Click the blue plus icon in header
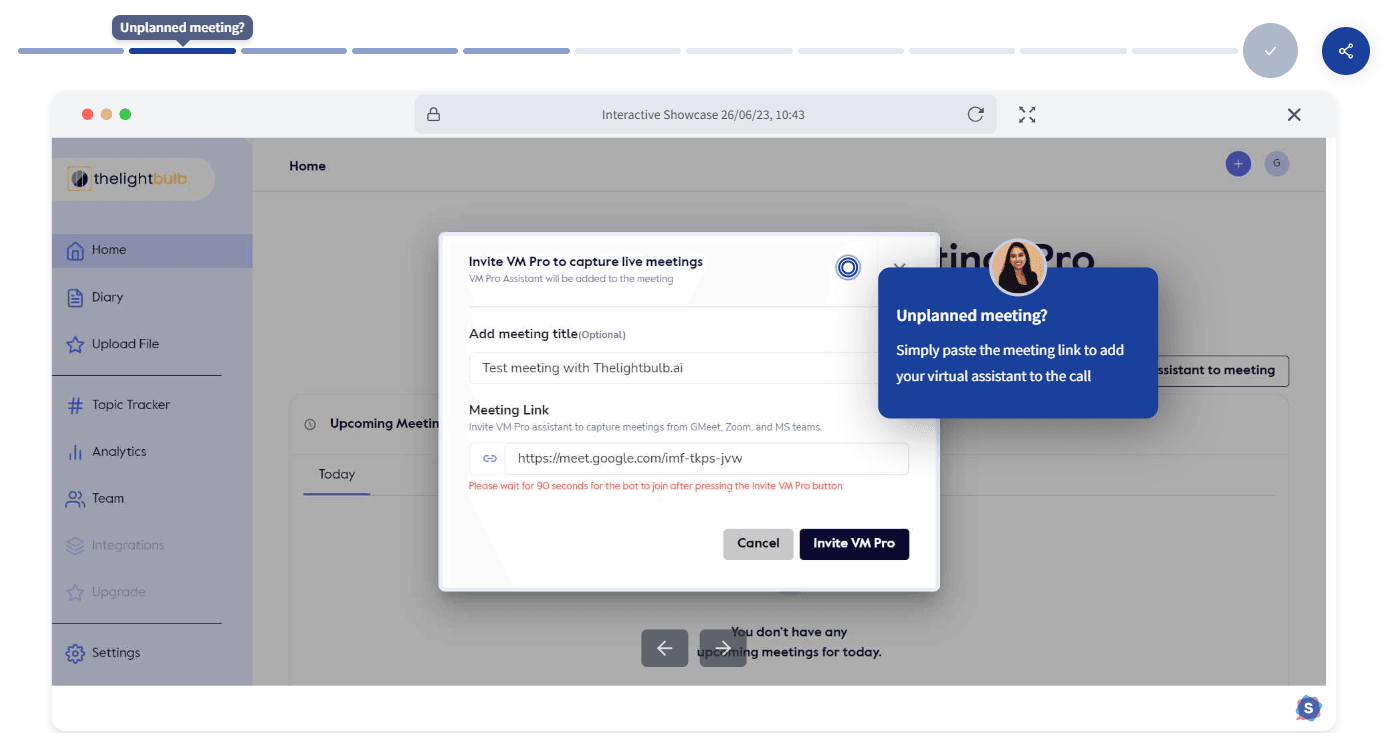The width and height of the screenshot is (1388, 746). (x=1238, y=164)
